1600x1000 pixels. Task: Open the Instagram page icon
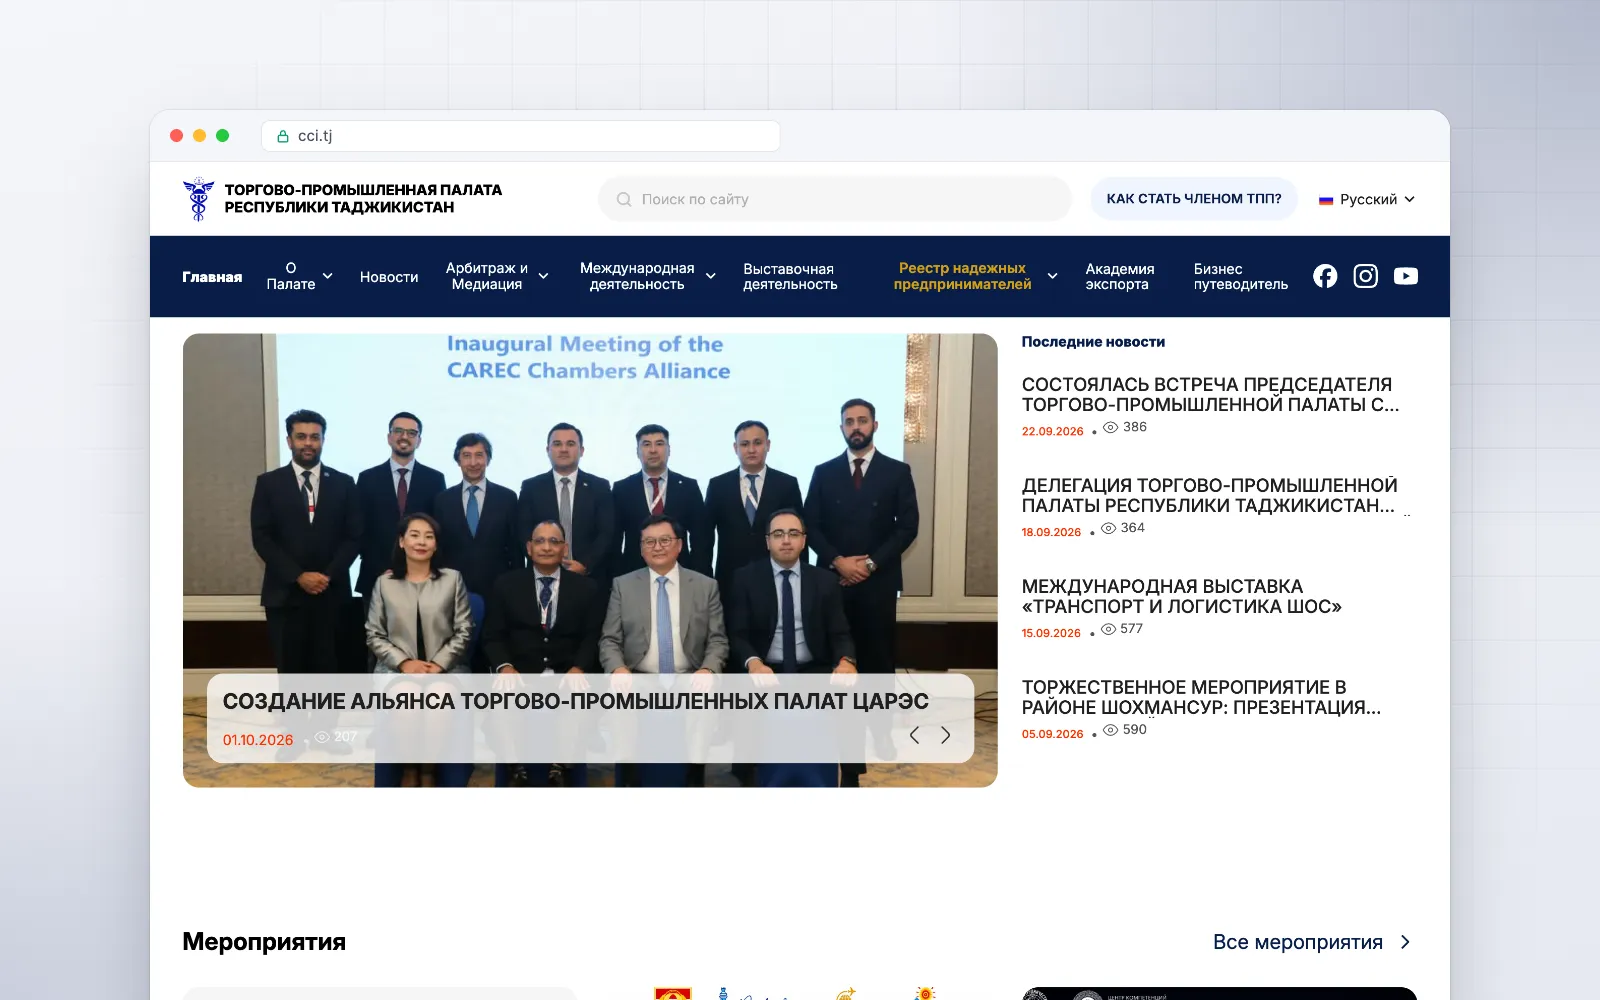point(1365,276)
